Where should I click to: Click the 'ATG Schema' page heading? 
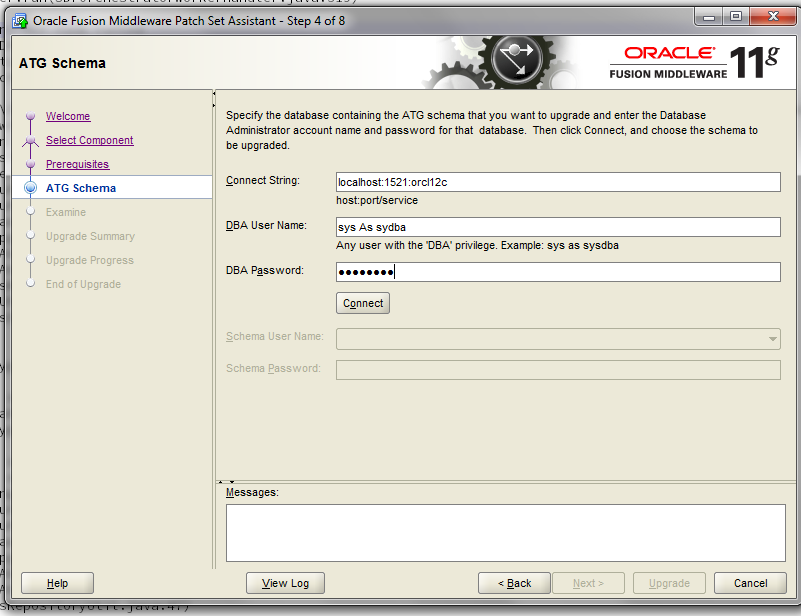(x=62, y=63)
